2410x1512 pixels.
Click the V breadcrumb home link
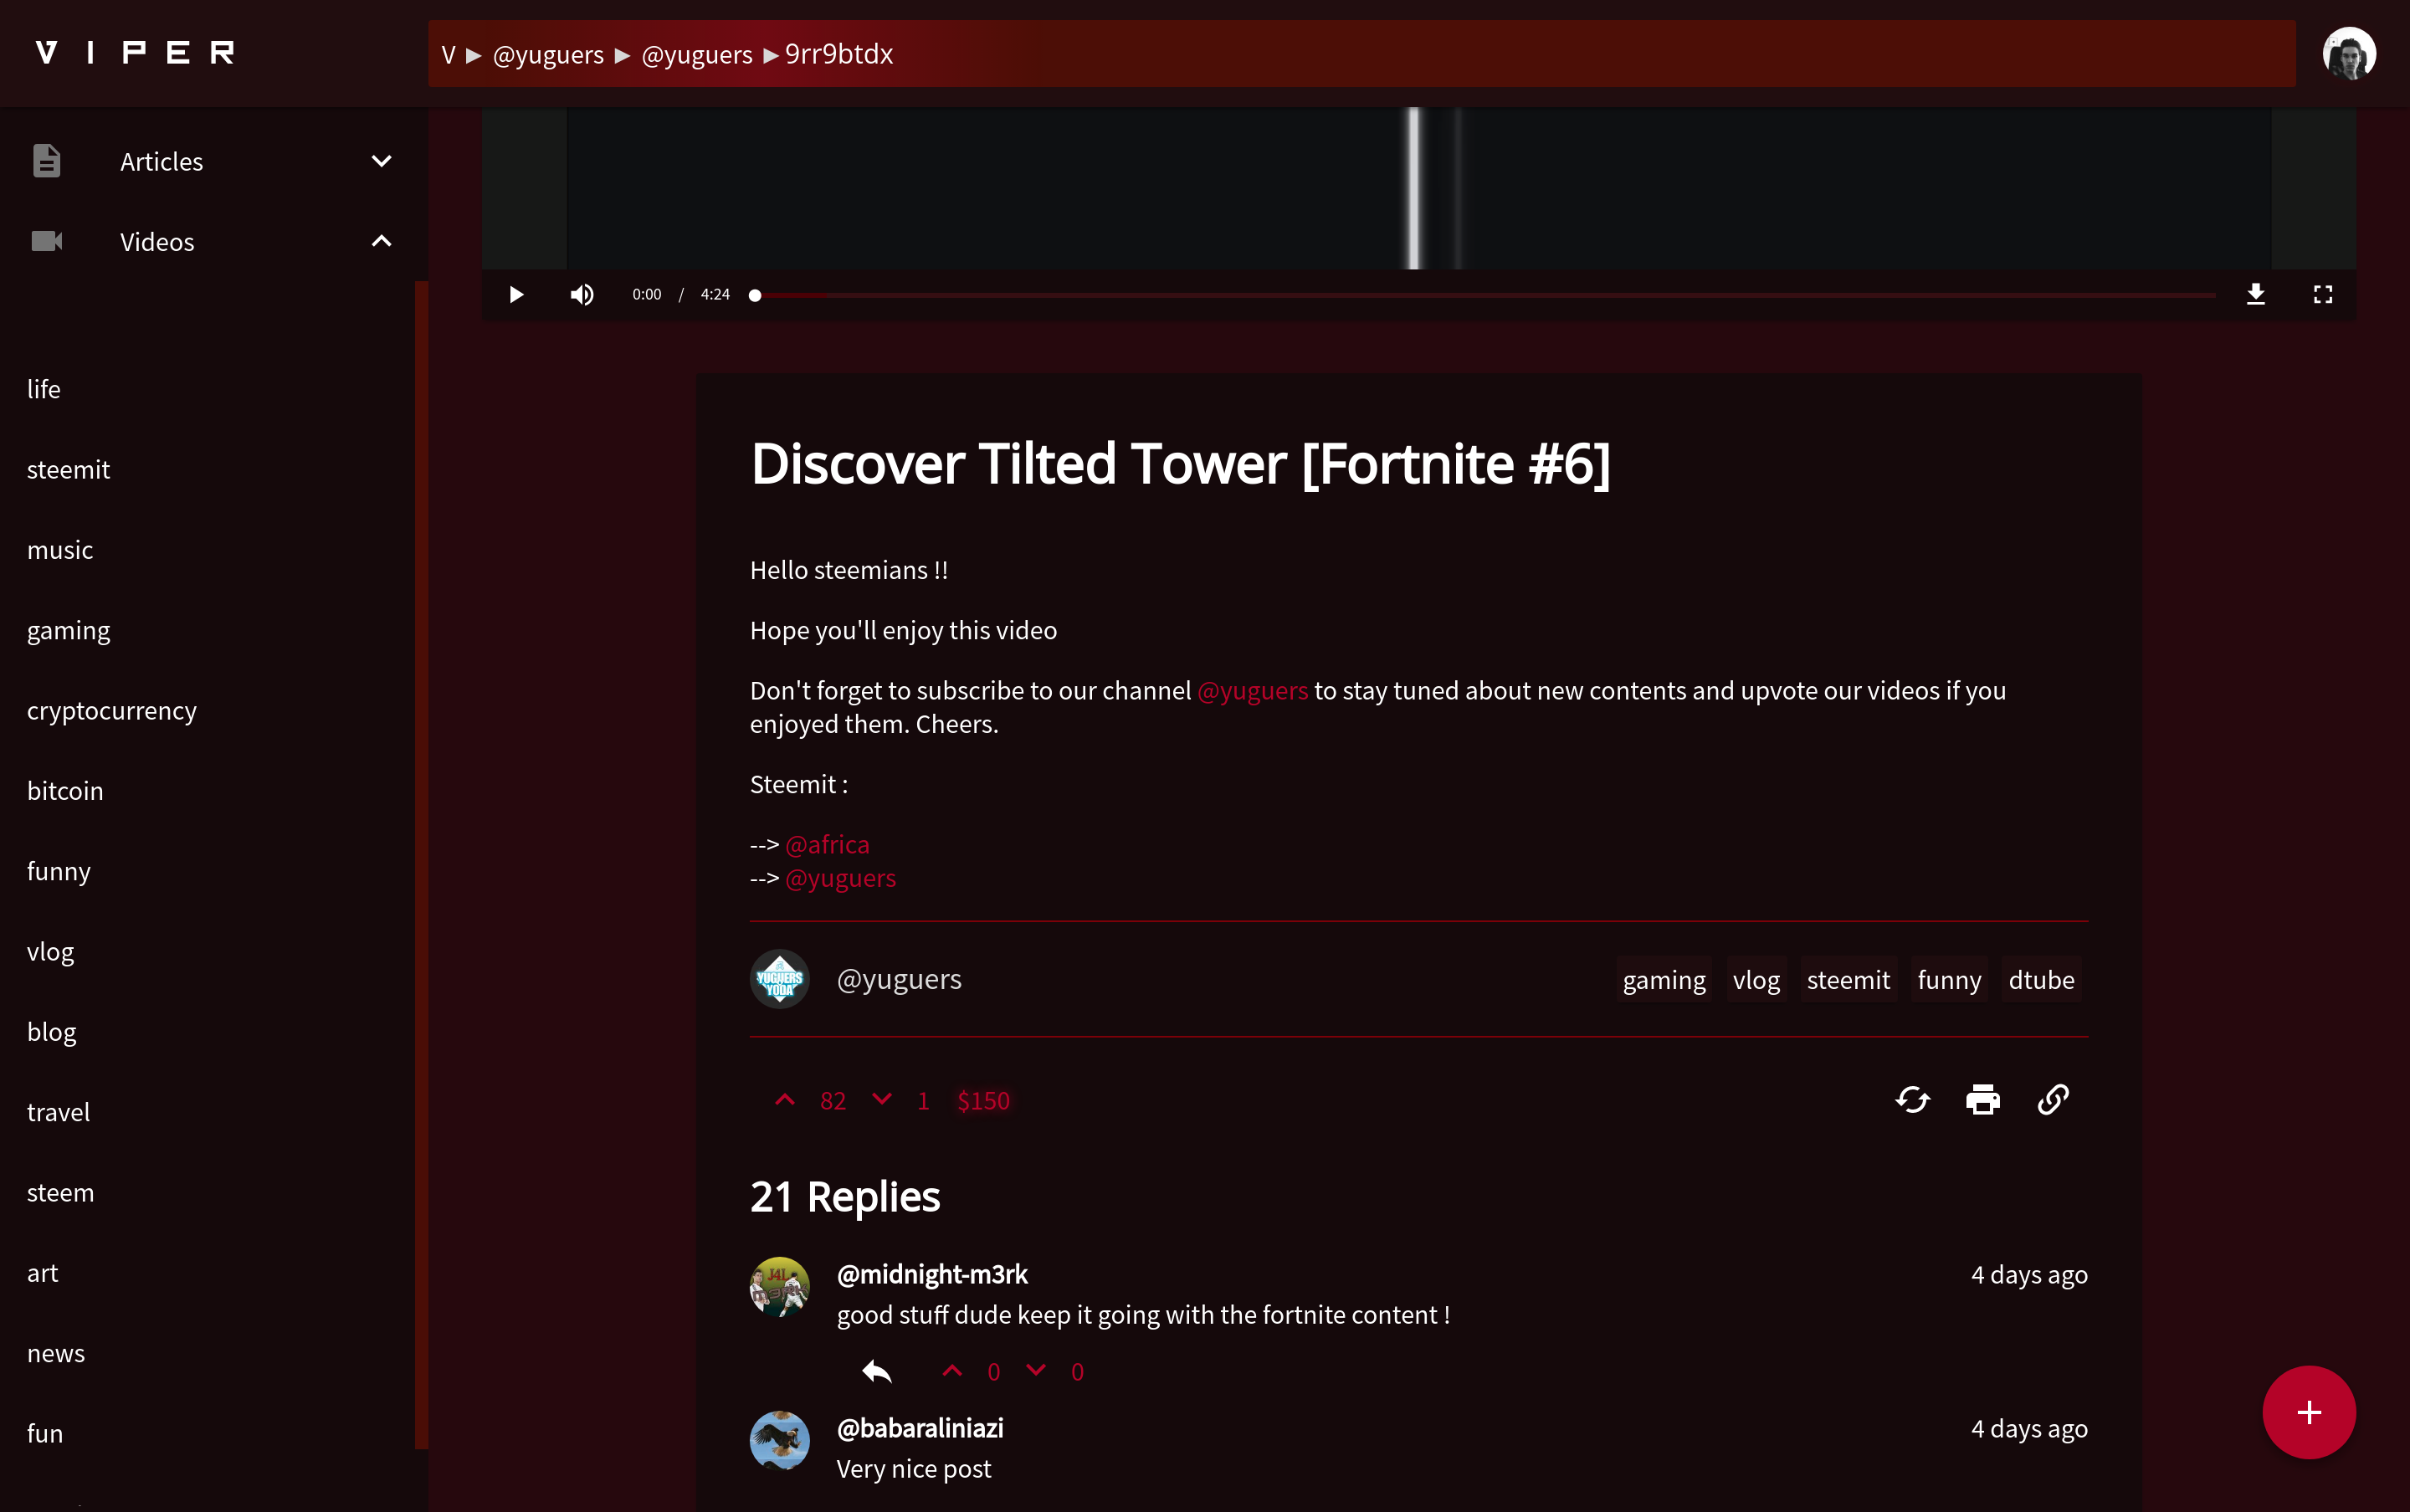[x=449, y=54]
